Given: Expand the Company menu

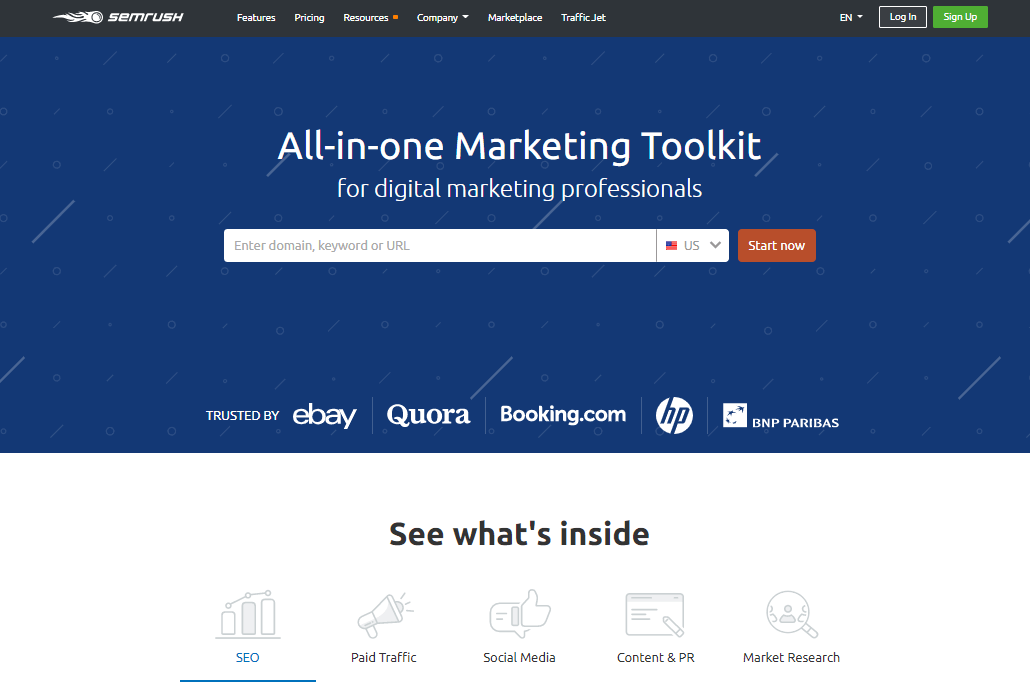Looking at the screenshot, I should coord(443,18).
